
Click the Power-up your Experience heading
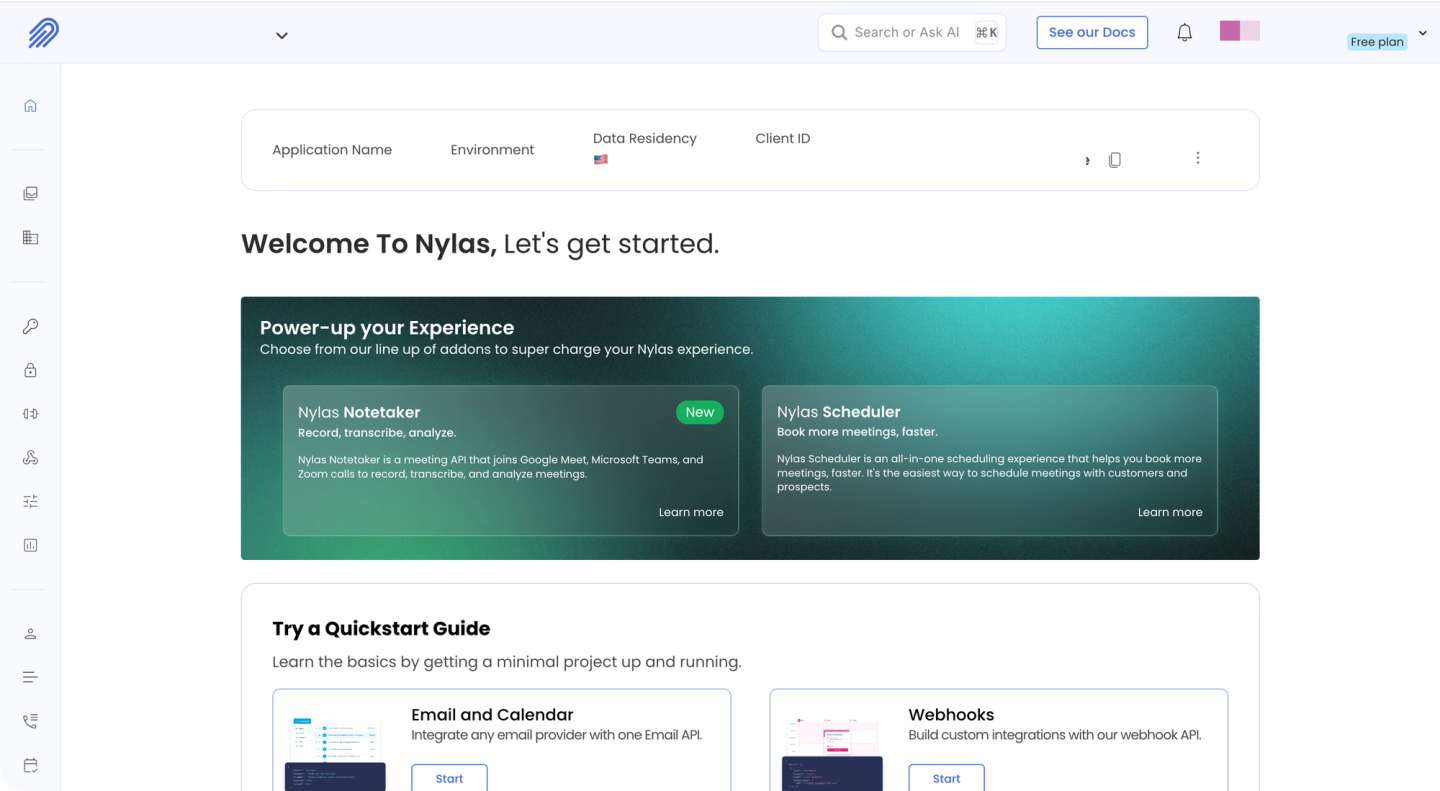point(387,328)
